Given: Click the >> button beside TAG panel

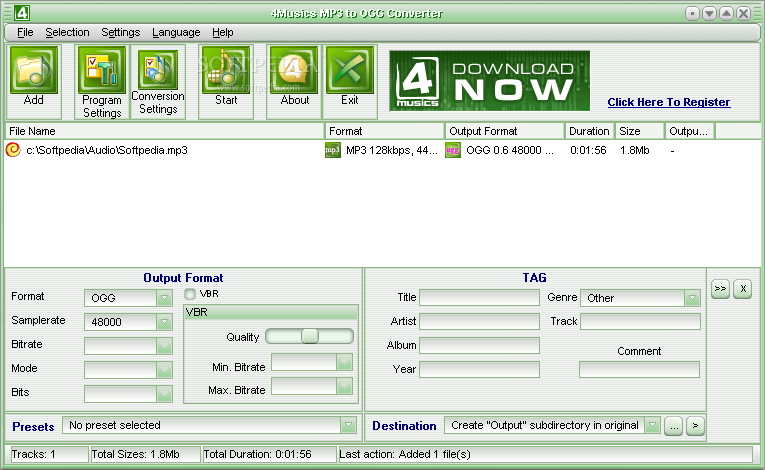Looking at the screenshot, I should point(720,288).
